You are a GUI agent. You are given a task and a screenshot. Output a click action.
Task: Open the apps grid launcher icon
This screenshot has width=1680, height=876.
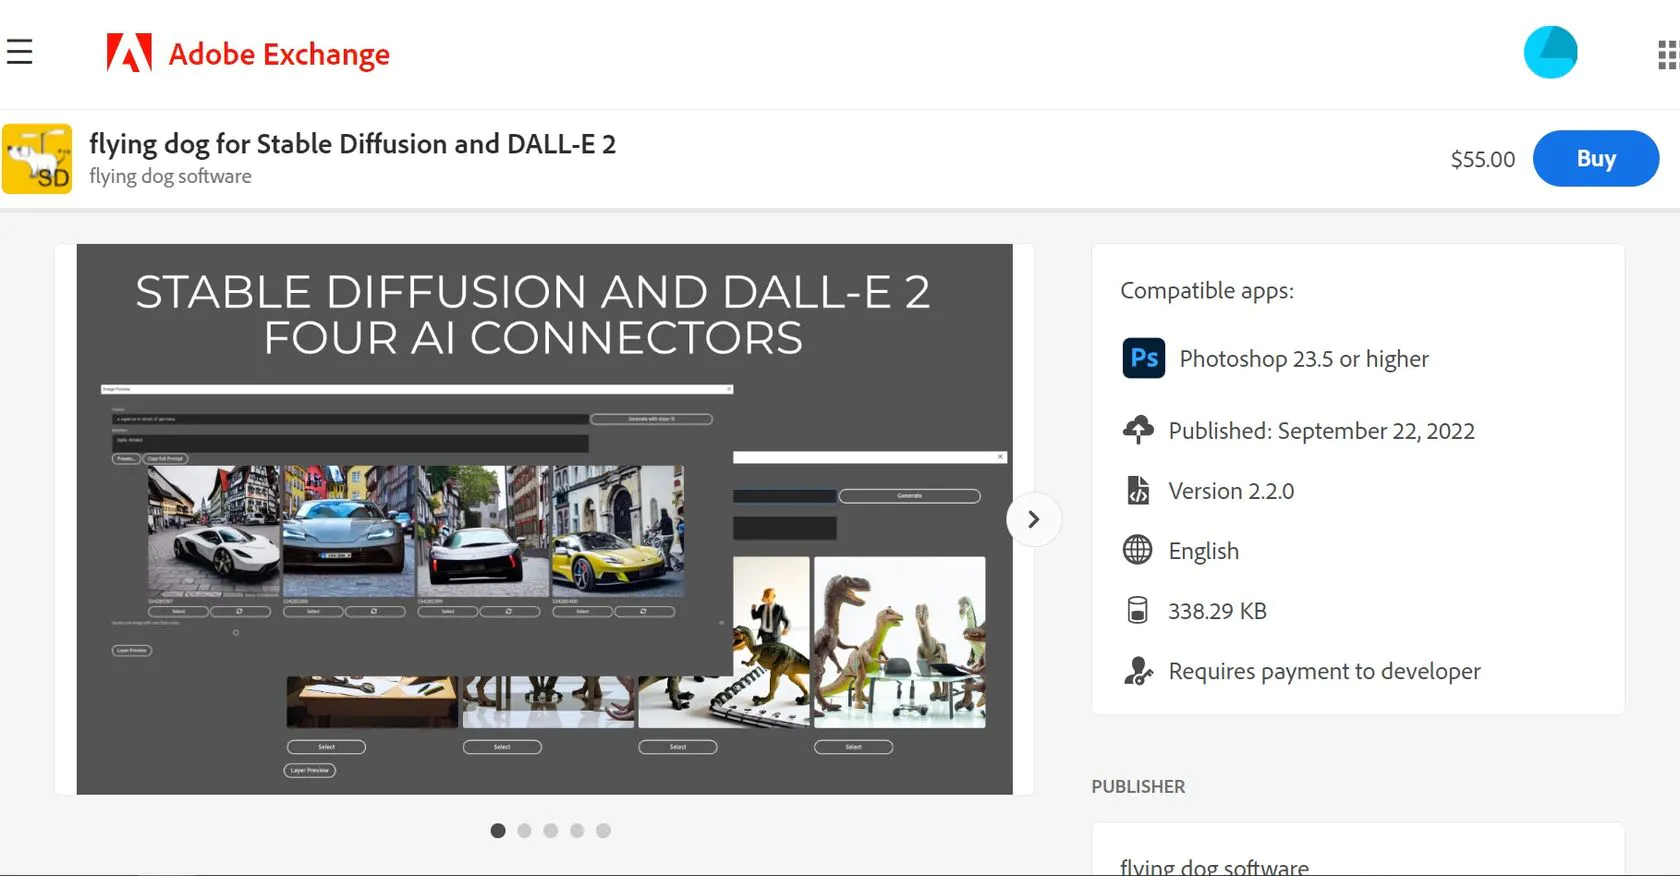pyautogui.click(x=1666, y=54)
